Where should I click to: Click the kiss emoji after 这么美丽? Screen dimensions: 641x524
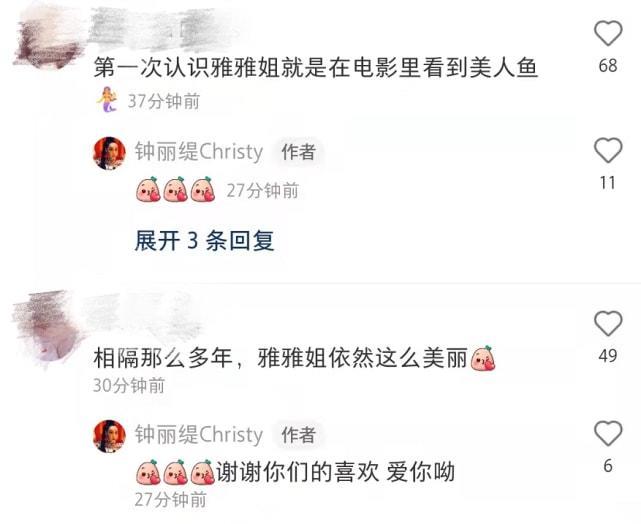483,358
